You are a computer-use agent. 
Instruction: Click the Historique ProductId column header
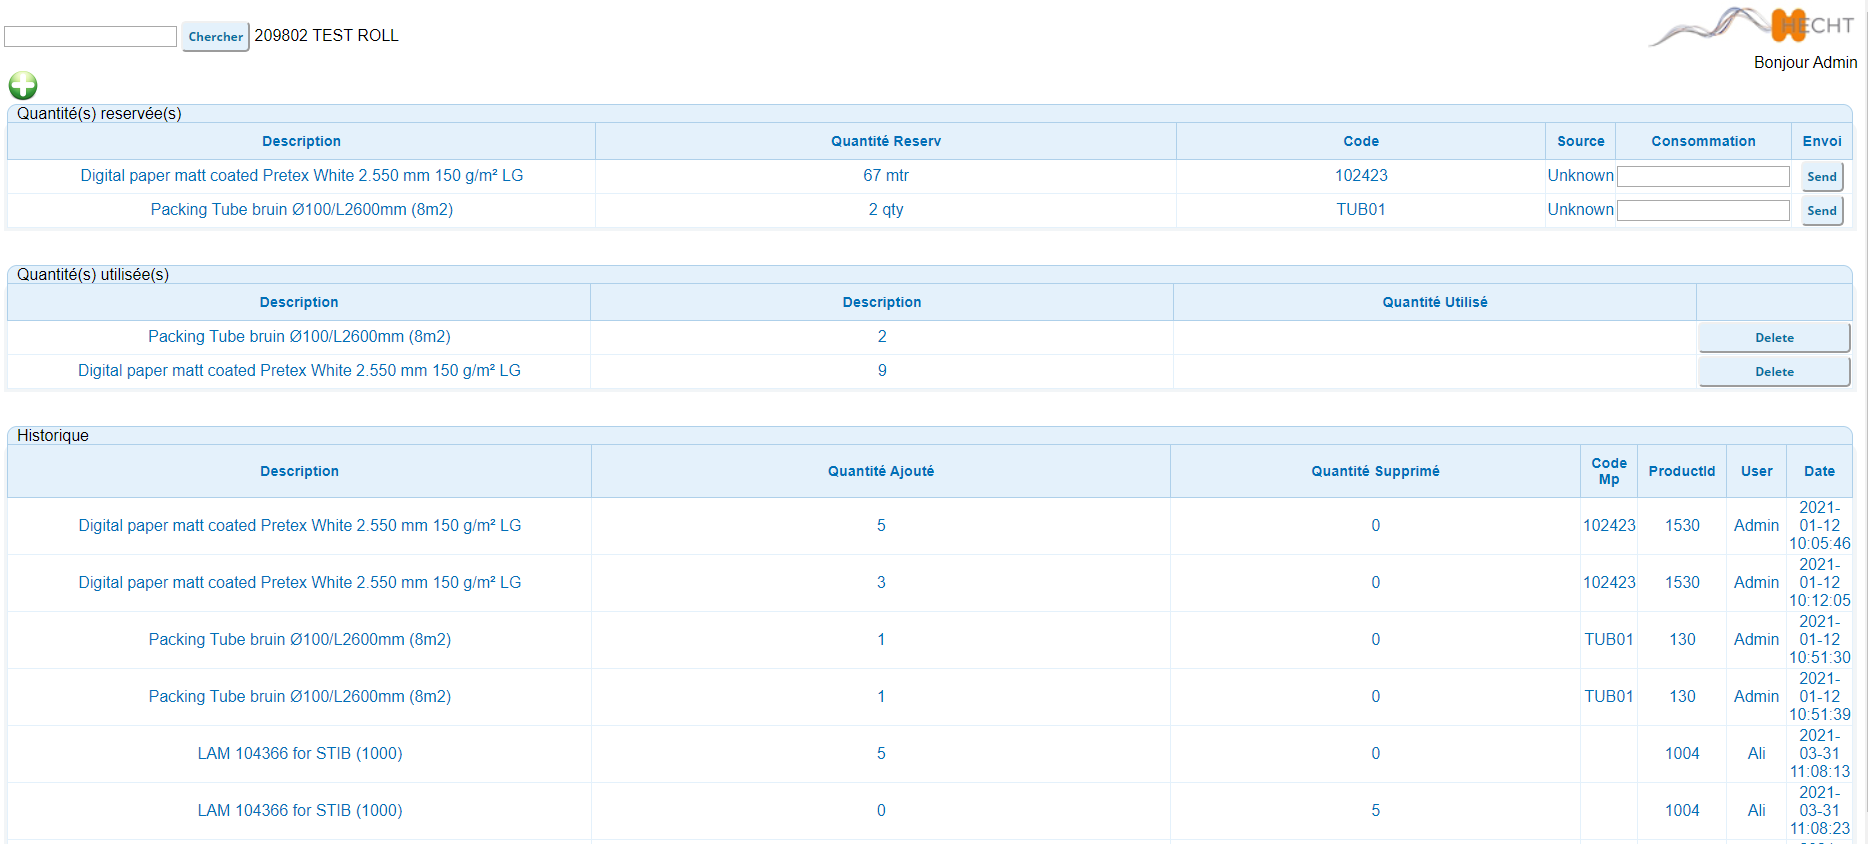pos(1681,472)
